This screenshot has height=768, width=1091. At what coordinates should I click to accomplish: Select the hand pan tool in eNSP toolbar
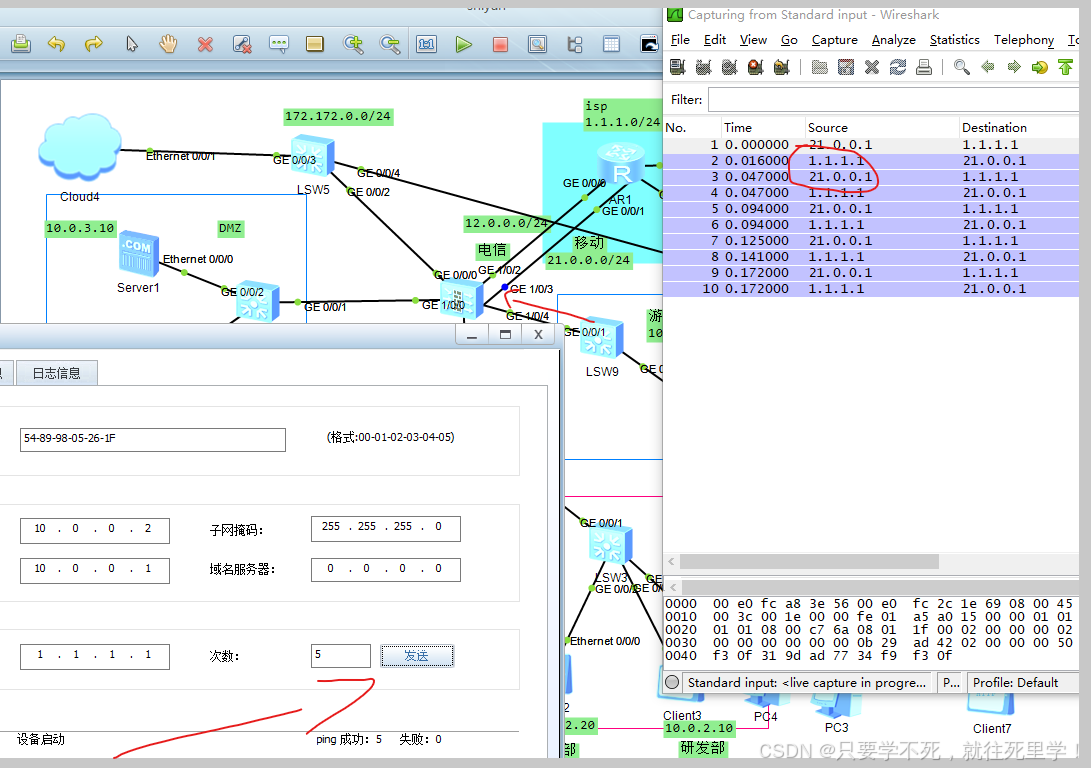point(168,44)
